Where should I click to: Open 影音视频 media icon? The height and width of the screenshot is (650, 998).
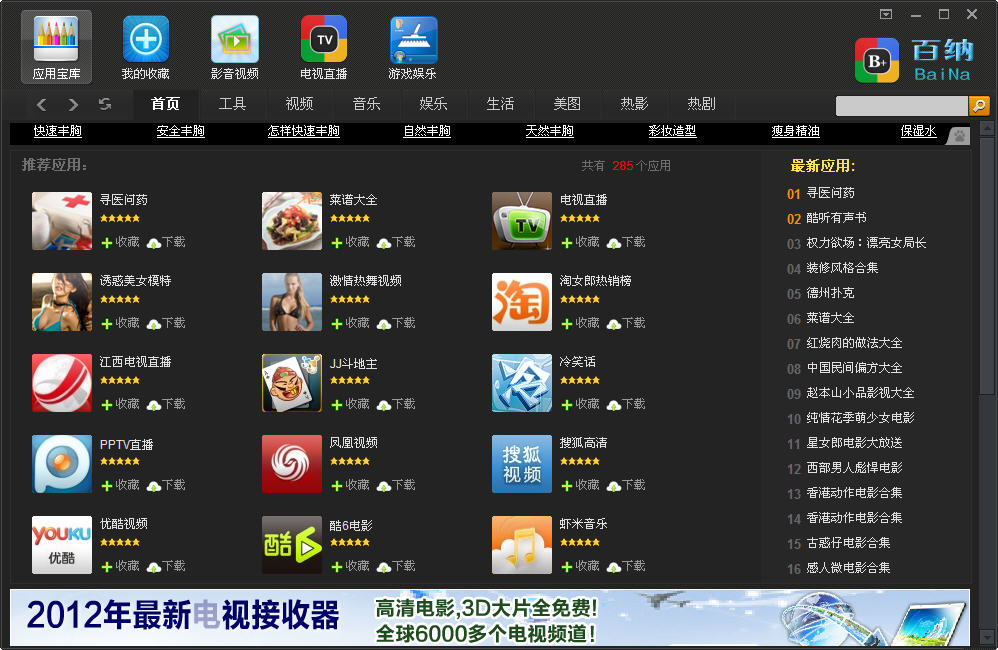click(235, 47)
